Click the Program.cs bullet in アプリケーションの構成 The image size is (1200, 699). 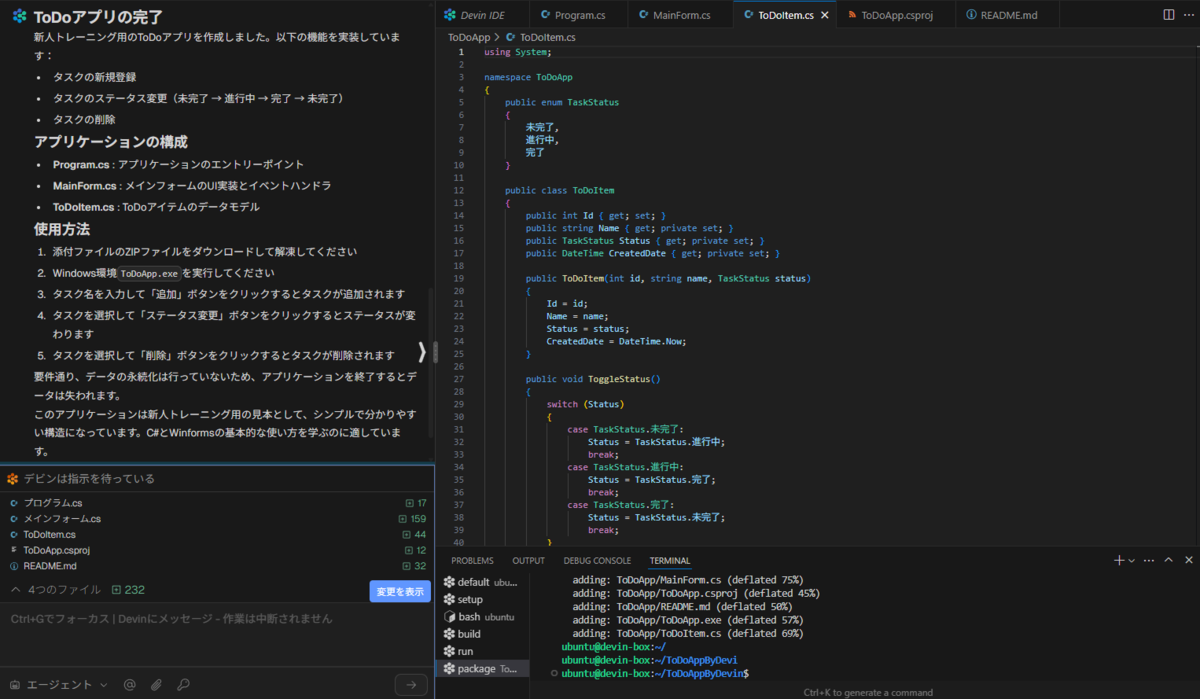(178, 164)
